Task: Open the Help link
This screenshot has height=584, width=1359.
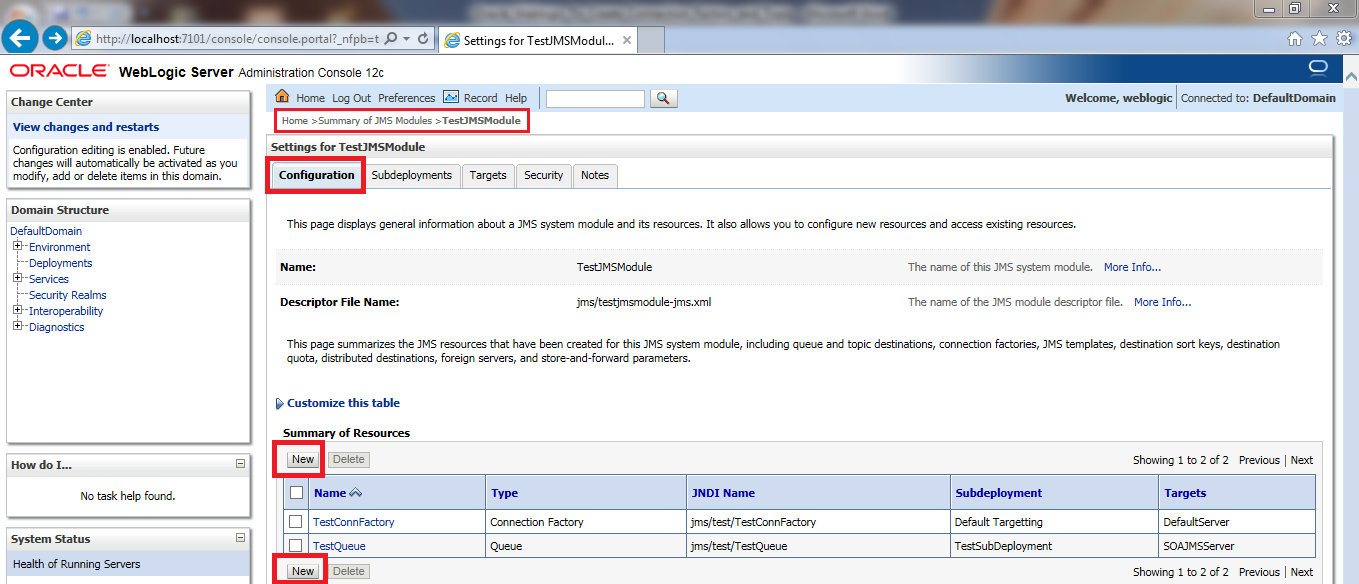Action: 516,98
